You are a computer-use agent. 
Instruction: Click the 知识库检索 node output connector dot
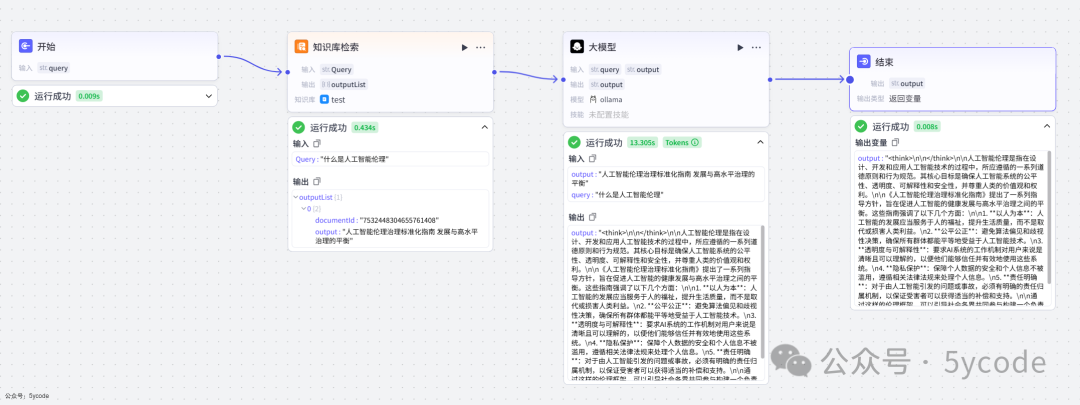point(494,72)
